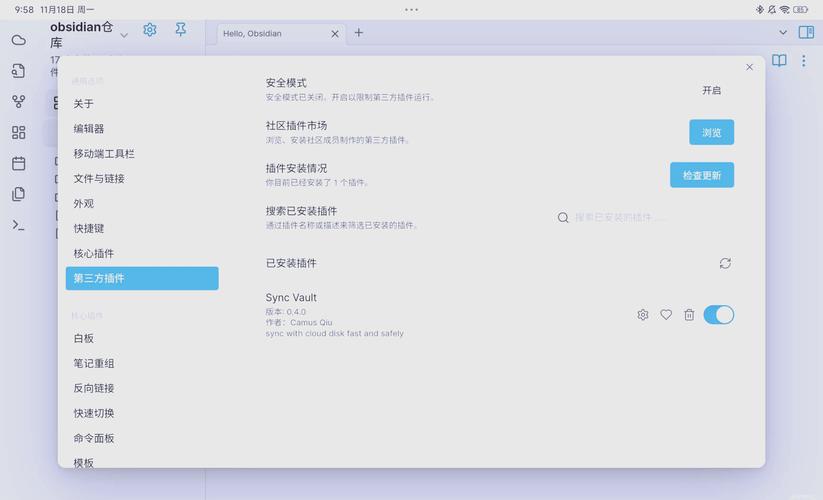Toggle the Sync Vault plugin switch
Screen dimensions: 823x500
coord(719,315)
